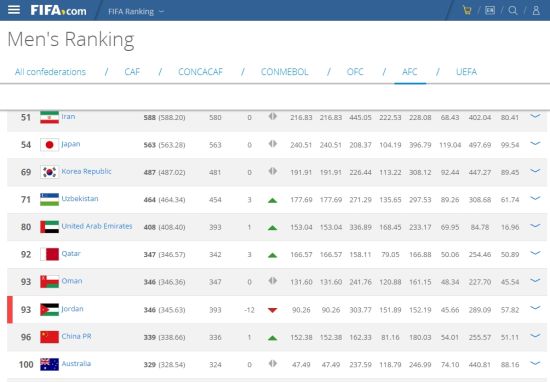Expand the United Arab Emirates row chevron
Screen dimensions: 550x382
(x=535, y=226)
